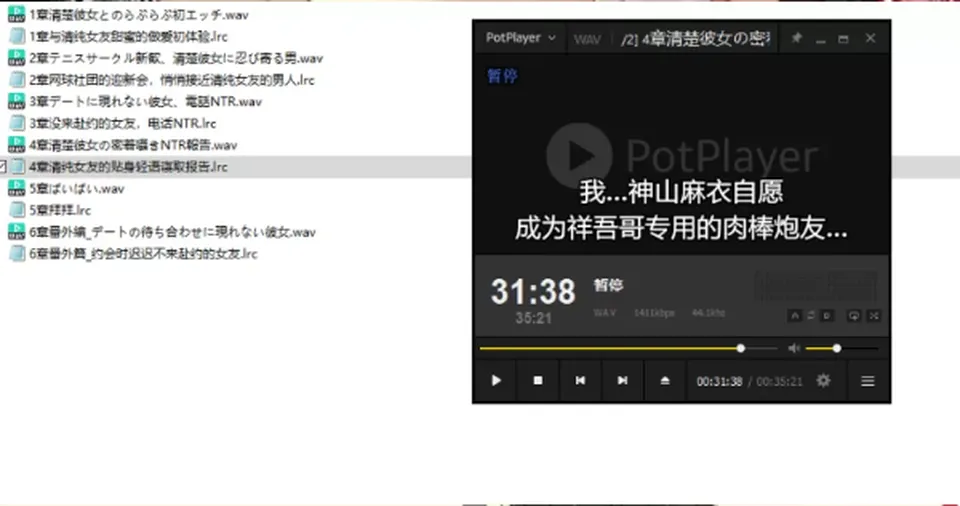Show the playlist via hamburger icon

pyautogui.click(x=868, y=381)
